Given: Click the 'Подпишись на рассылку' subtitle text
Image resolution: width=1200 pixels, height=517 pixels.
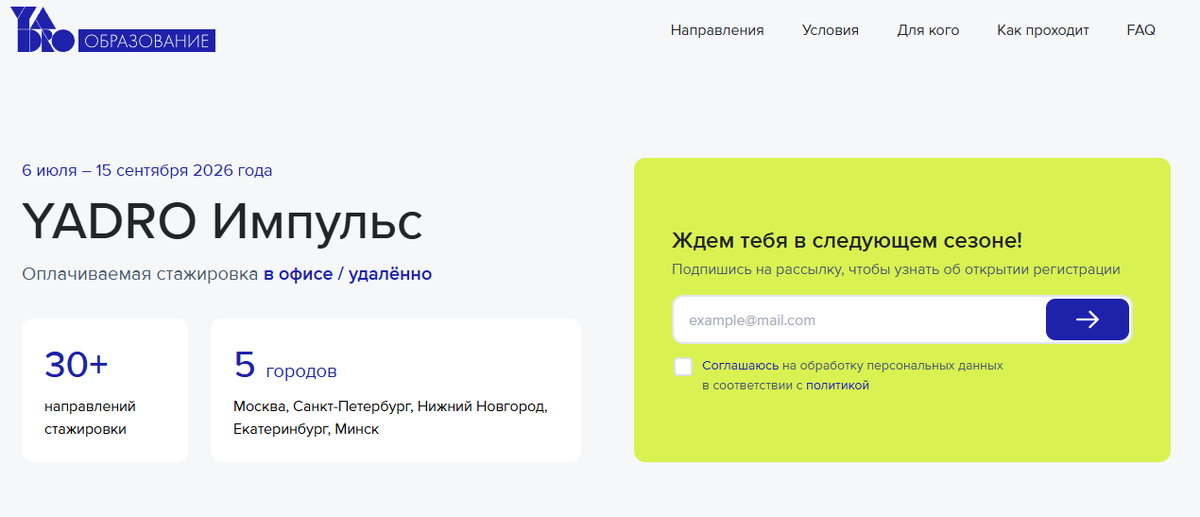Looking at the screenshot, I should pos(896,270).
